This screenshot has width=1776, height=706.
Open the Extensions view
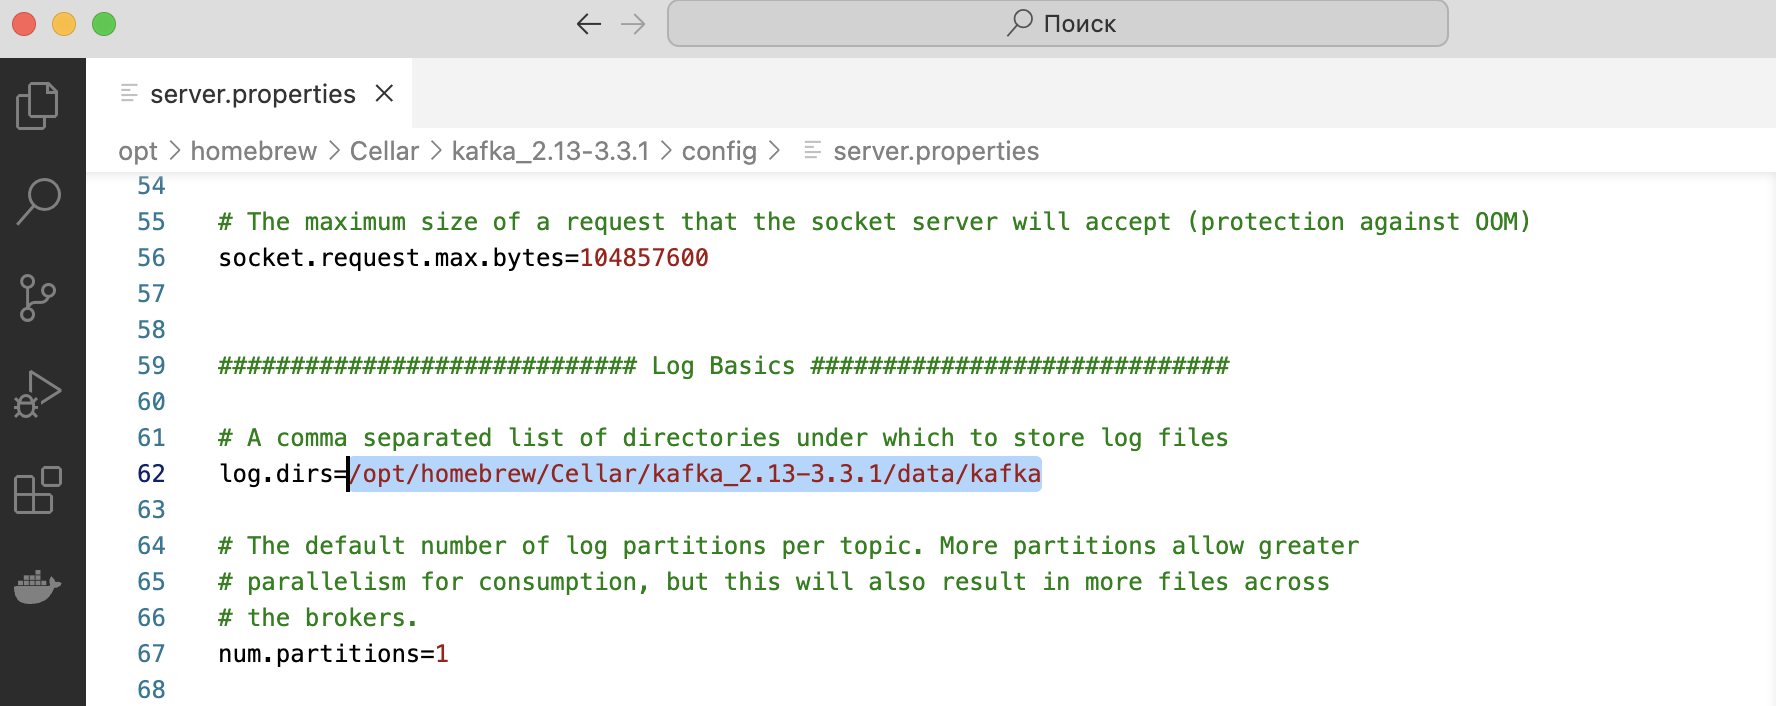[38, 490]
